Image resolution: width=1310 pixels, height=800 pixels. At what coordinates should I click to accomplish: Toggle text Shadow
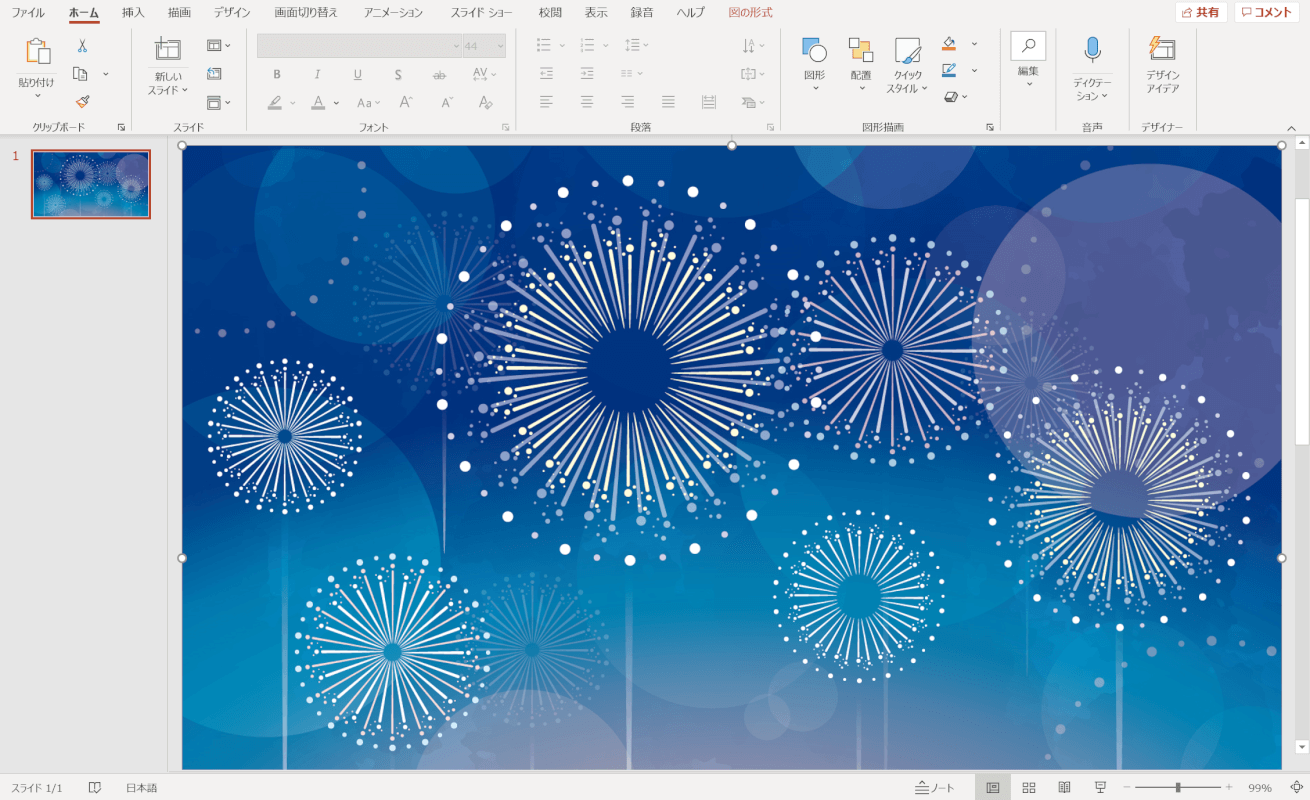point(398,74)
